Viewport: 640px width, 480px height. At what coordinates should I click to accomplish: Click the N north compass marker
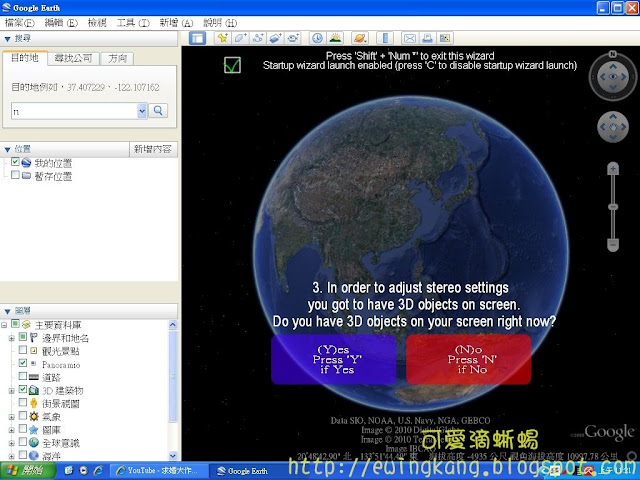(613, 54)
